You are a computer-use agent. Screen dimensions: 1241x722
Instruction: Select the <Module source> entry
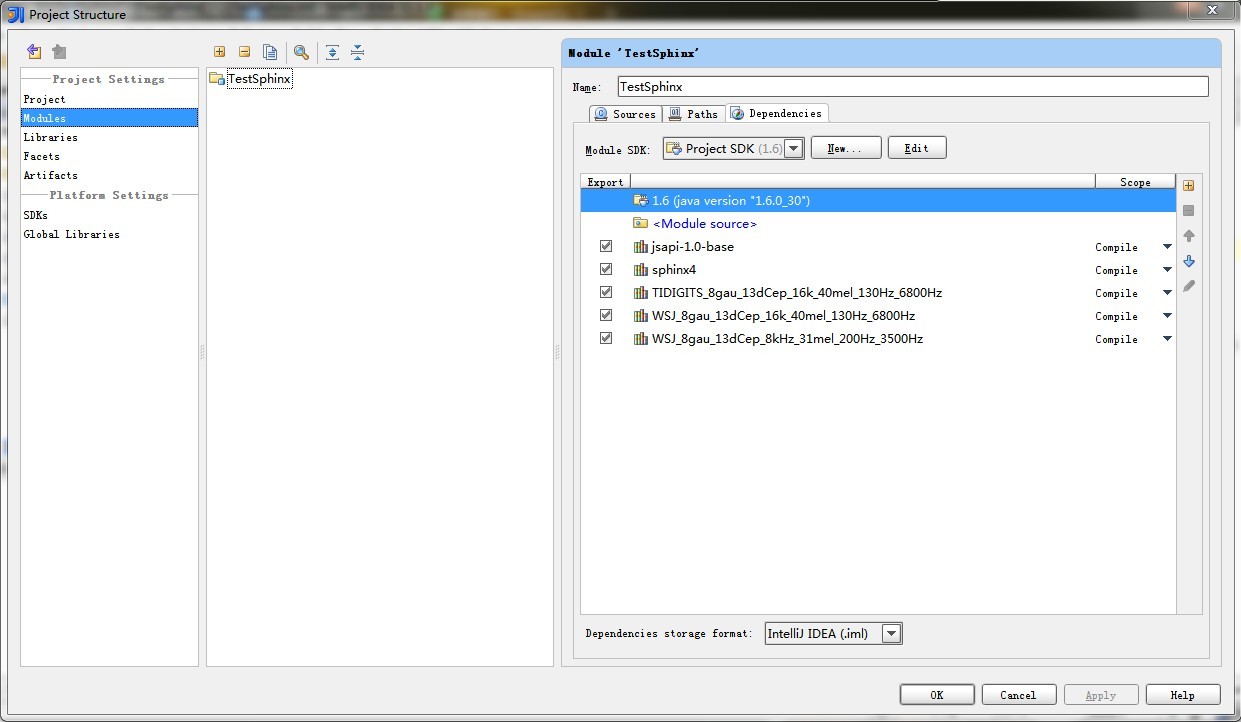(704, 224)
